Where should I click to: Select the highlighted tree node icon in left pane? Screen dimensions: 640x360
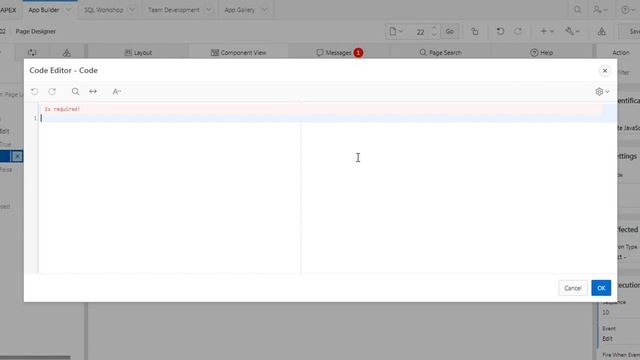(17, 156)
